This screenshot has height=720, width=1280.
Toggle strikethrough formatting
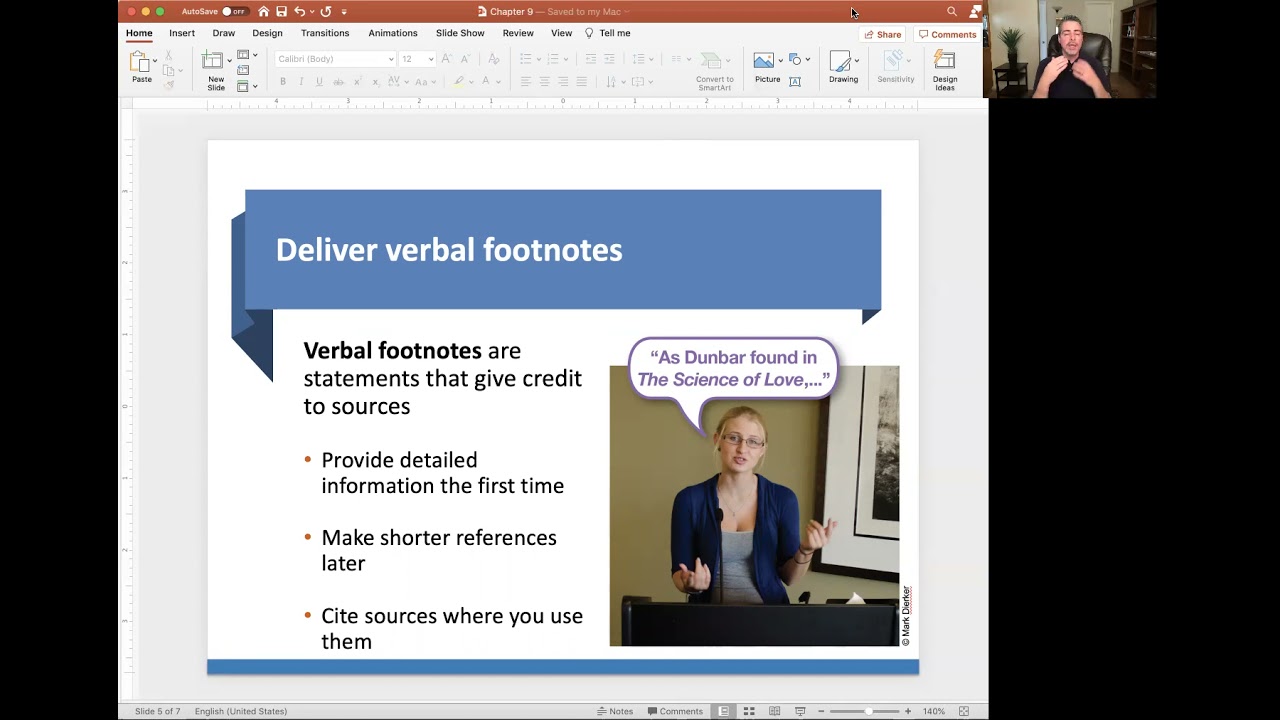[338, 82]
